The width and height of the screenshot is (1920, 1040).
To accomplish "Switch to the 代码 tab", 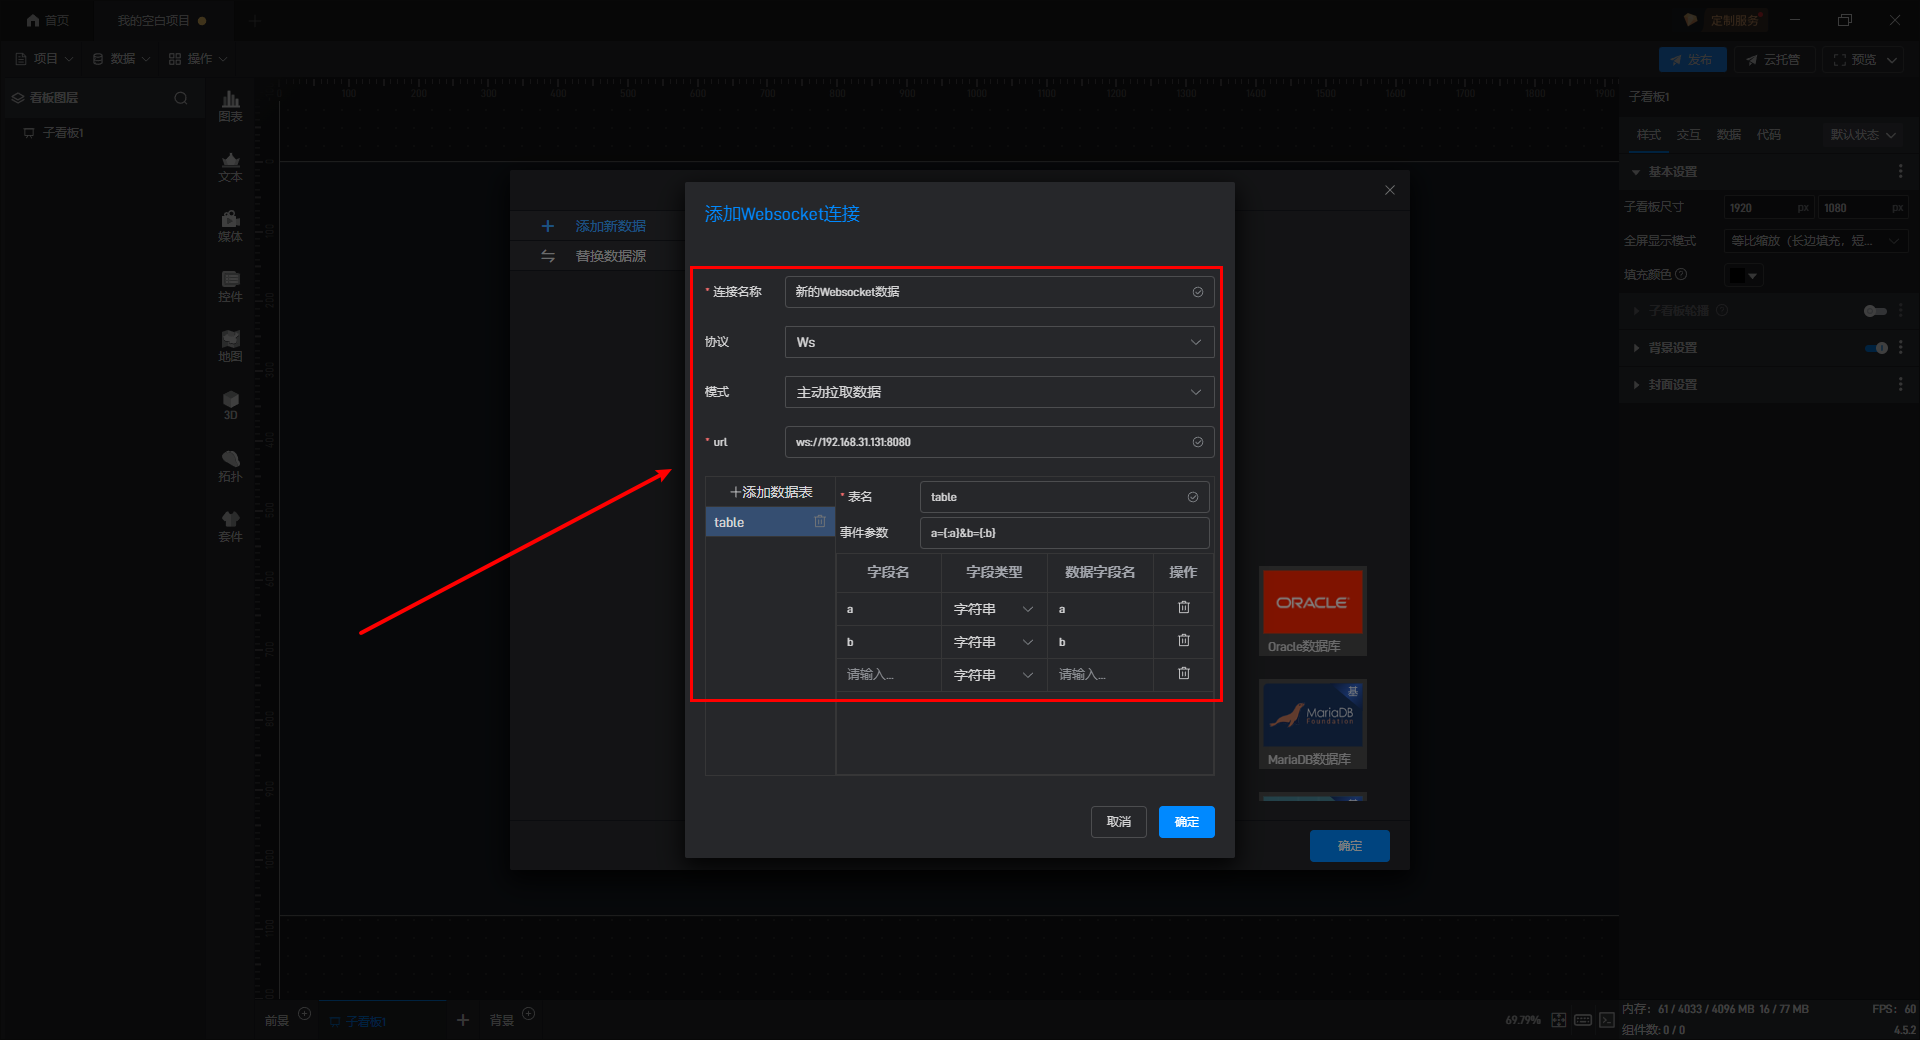I will click(x=1768, y=135).
